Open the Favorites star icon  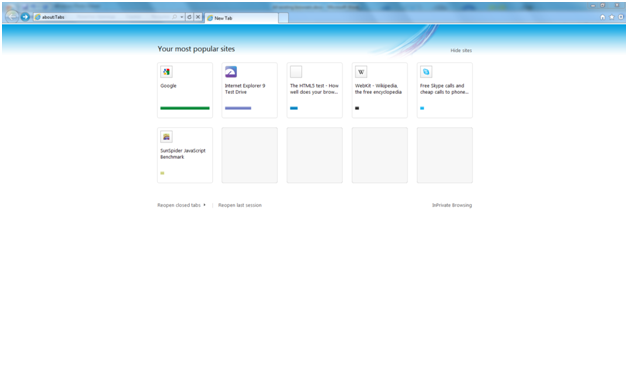612,17
